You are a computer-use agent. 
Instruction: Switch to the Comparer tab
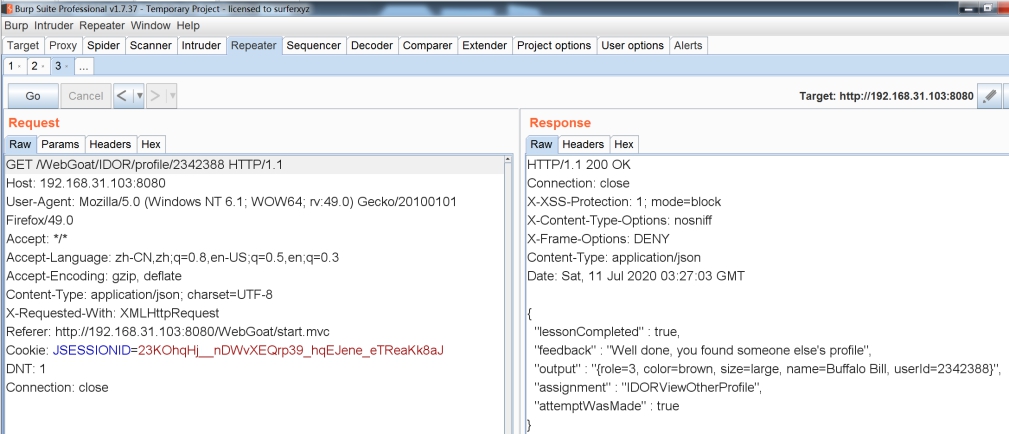(x=427, y=45)
